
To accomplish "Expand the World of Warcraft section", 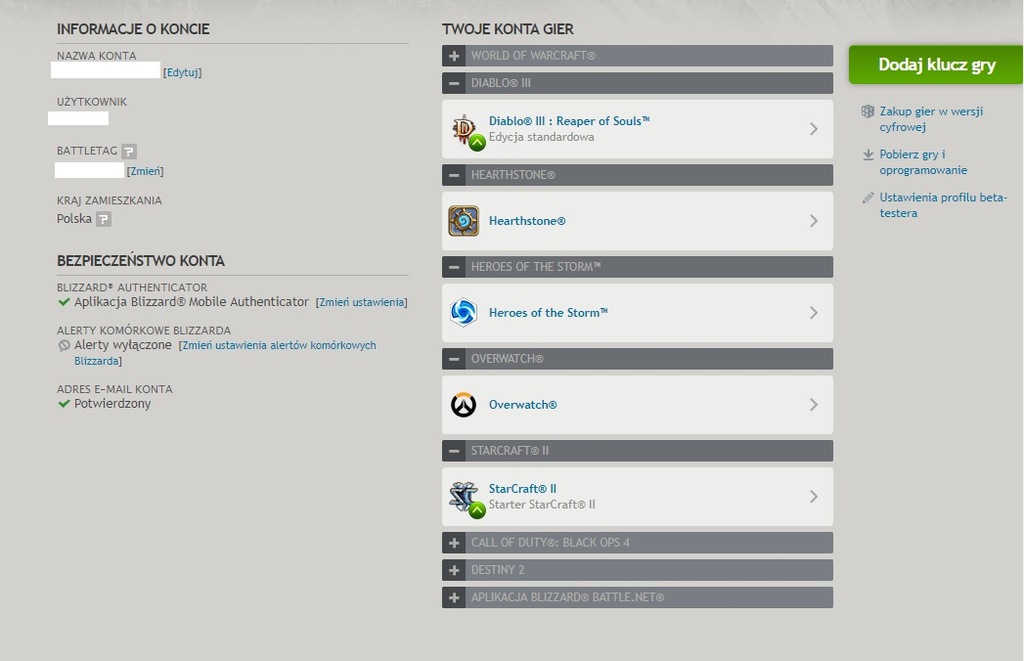I will coord(454,56).
